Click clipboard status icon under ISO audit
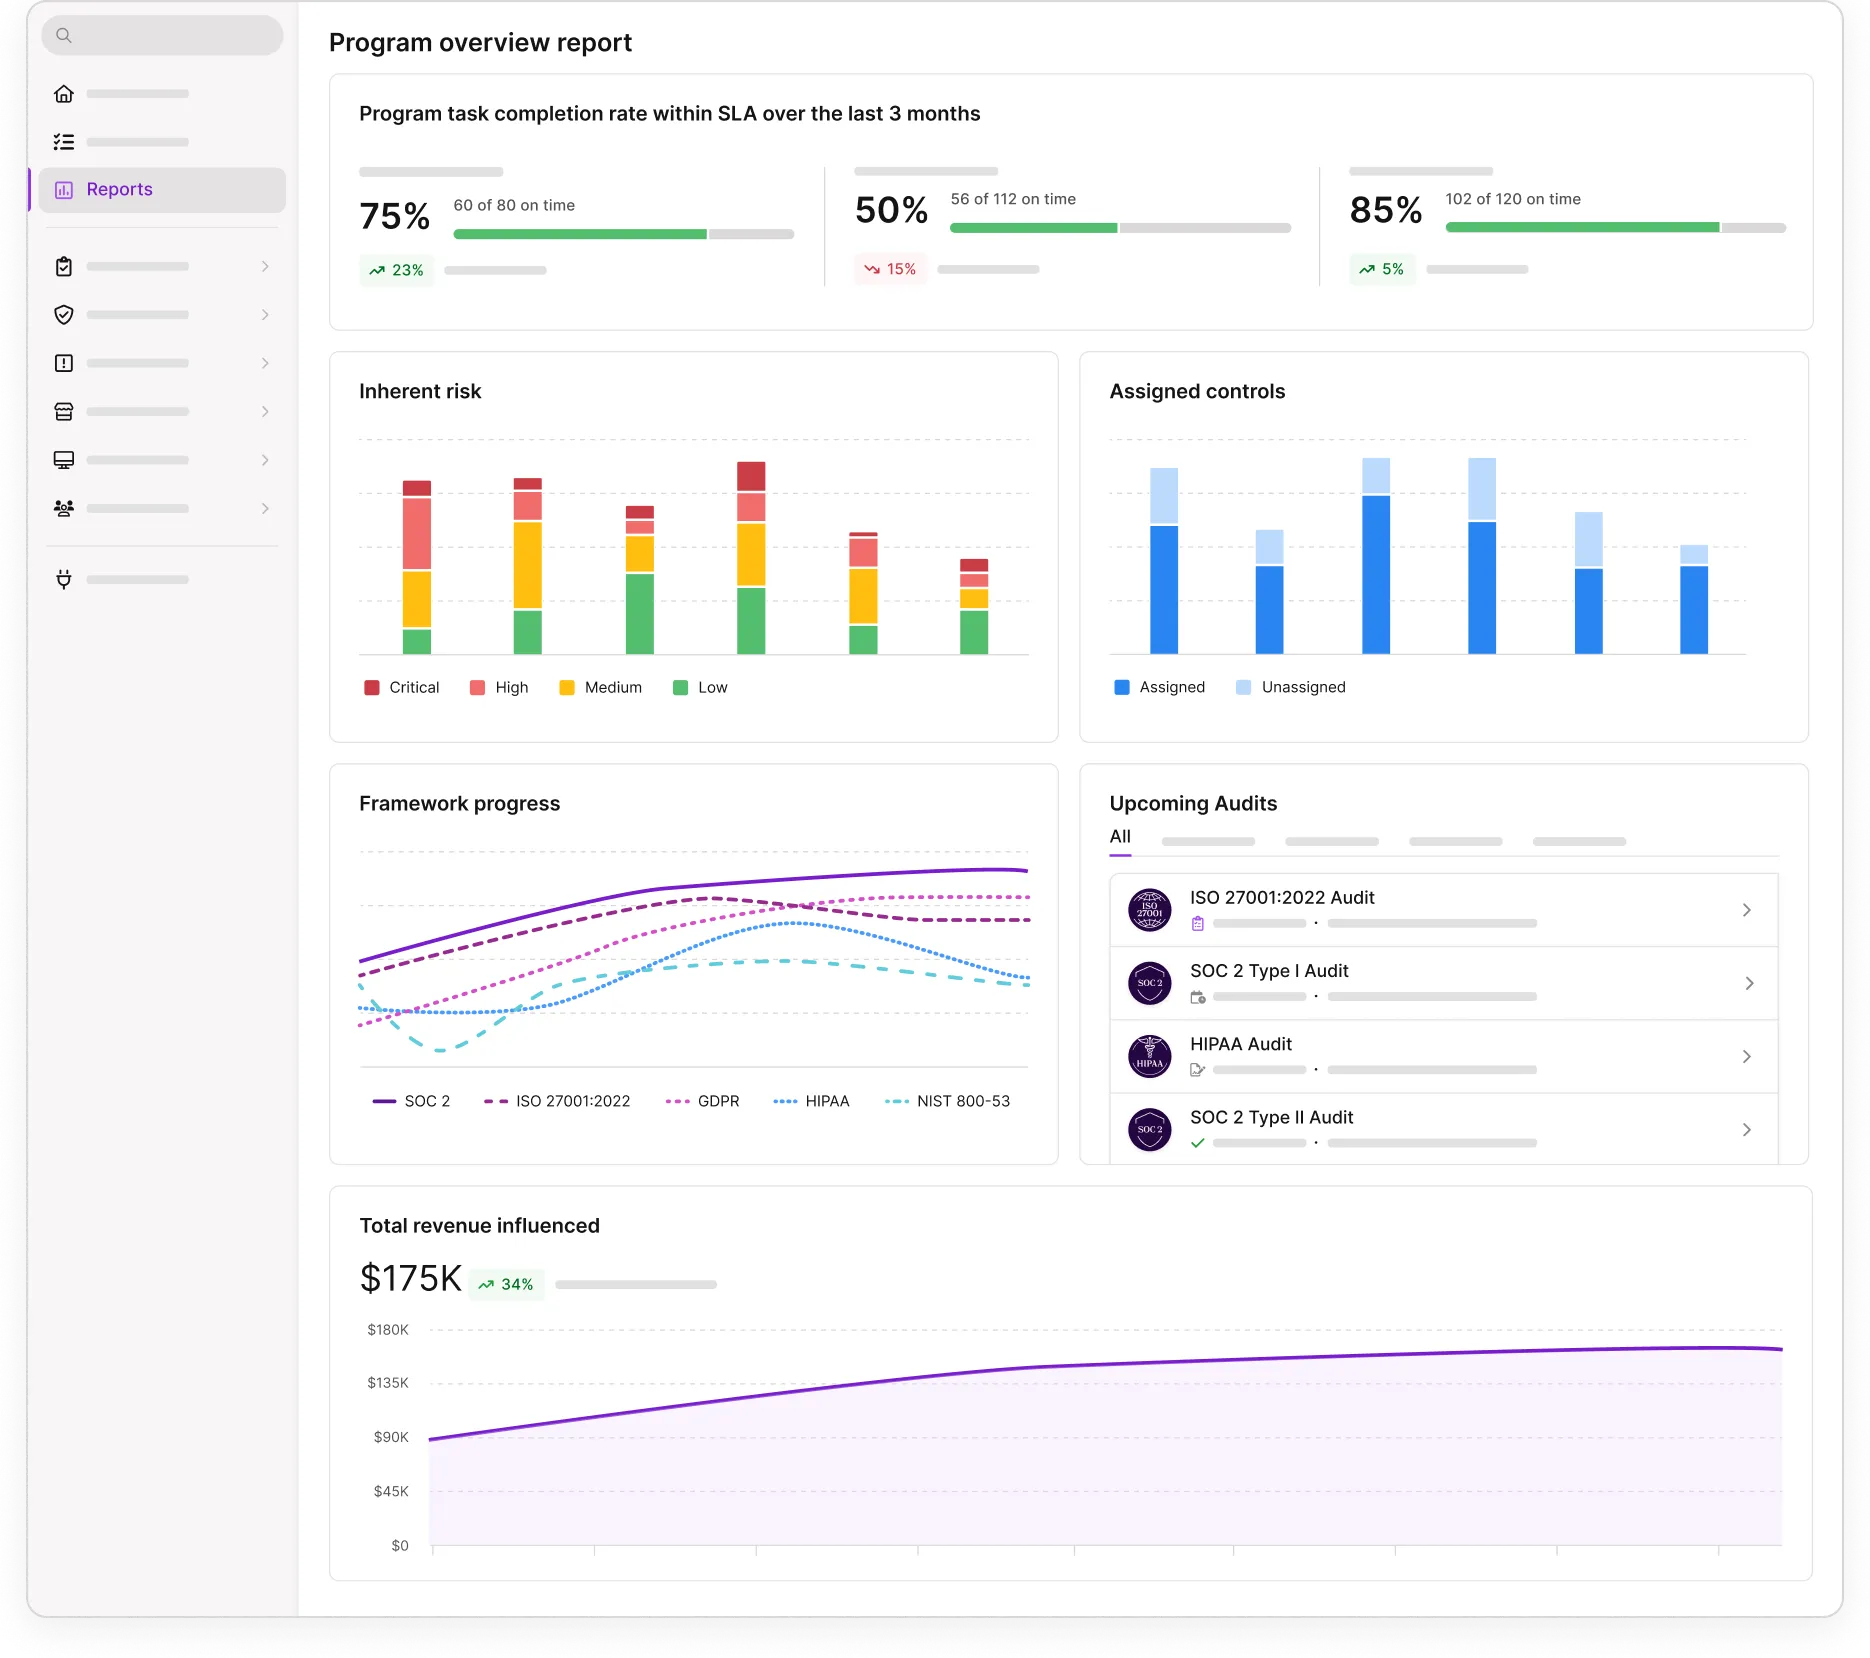The height and width of the screenshot is (1658, 1870). click(x=1198, y=924)
